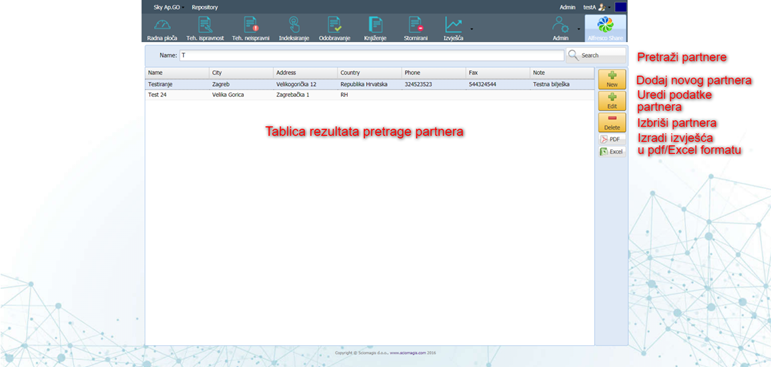Image resolution: width=771 pixels, height=367 pixels.
Task: Open the Odobravanje approval section
Action: (x=334, y=28)
